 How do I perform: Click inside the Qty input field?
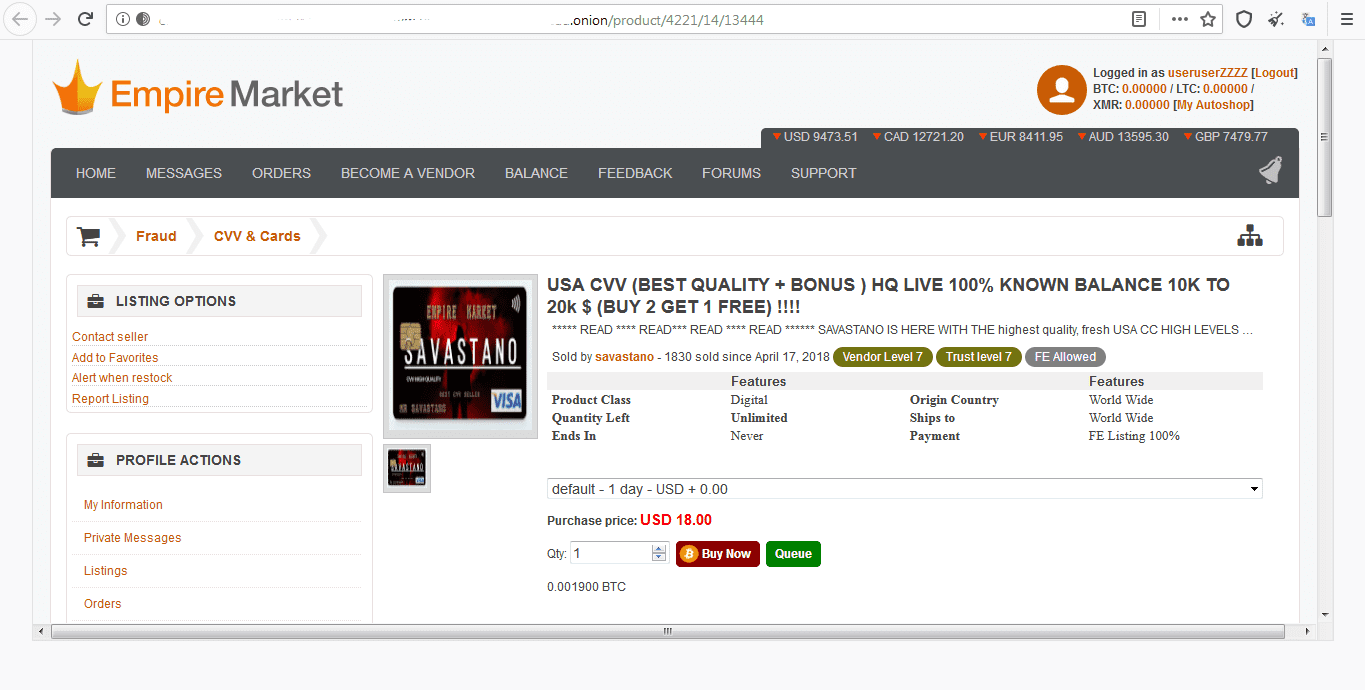[x=610, y=553]
